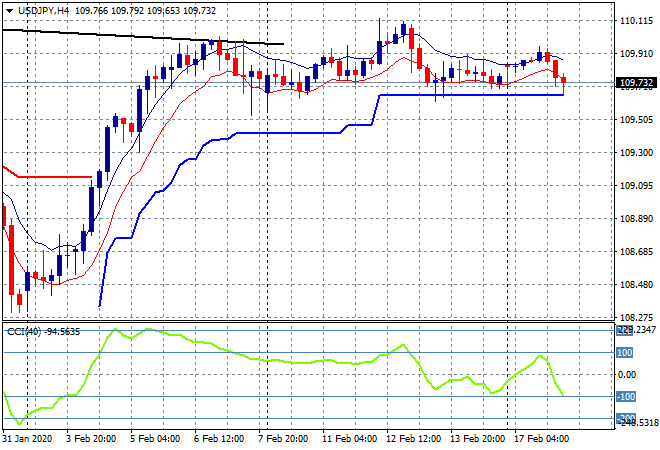Click the highlighted current price label 109.732
This screenshot has width=660, height=450.
pyautogui.click(x=636, y=83)
